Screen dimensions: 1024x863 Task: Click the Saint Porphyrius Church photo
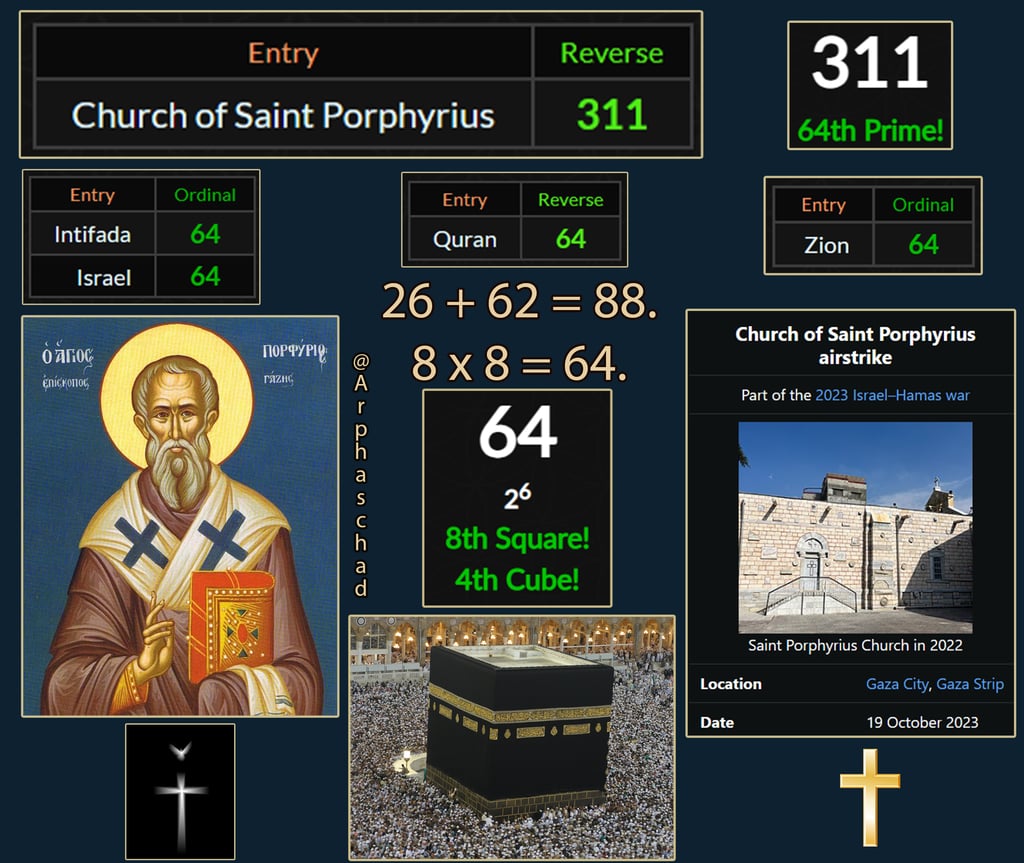pyautogui.click(x=855, y=527)
